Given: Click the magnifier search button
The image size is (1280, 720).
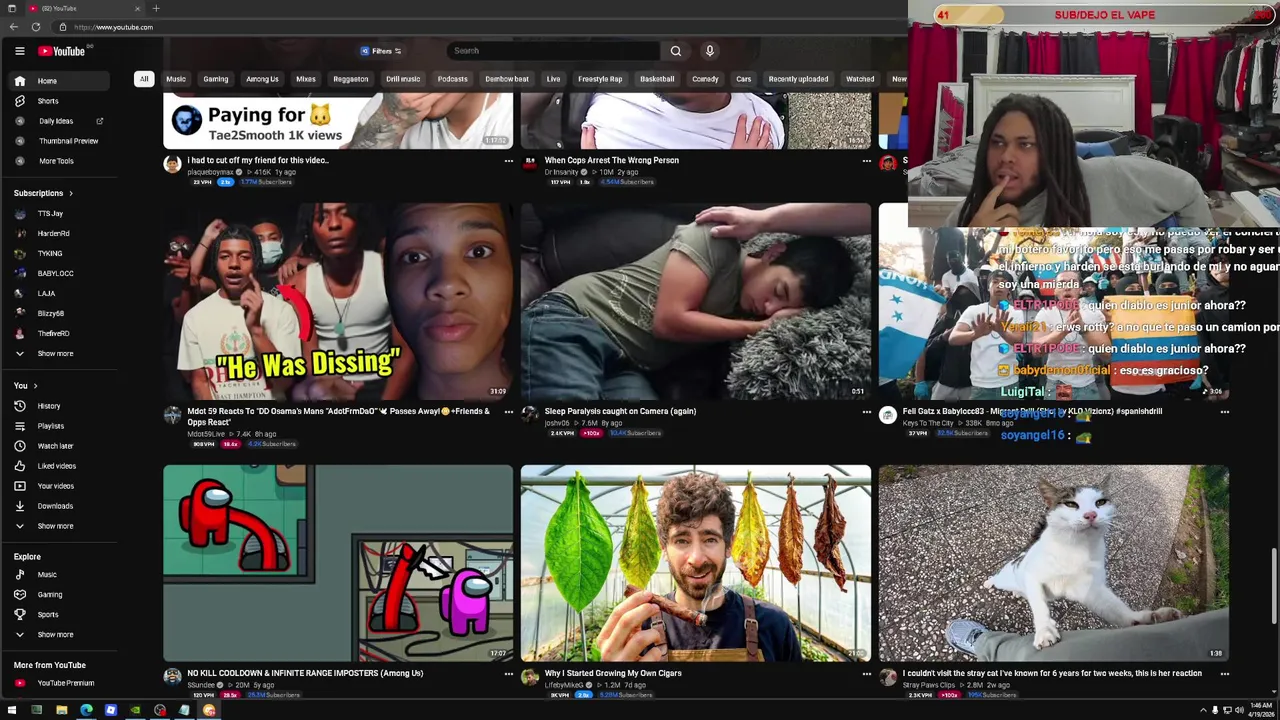Looking at the screenshot, I should (x=676, y=51).
